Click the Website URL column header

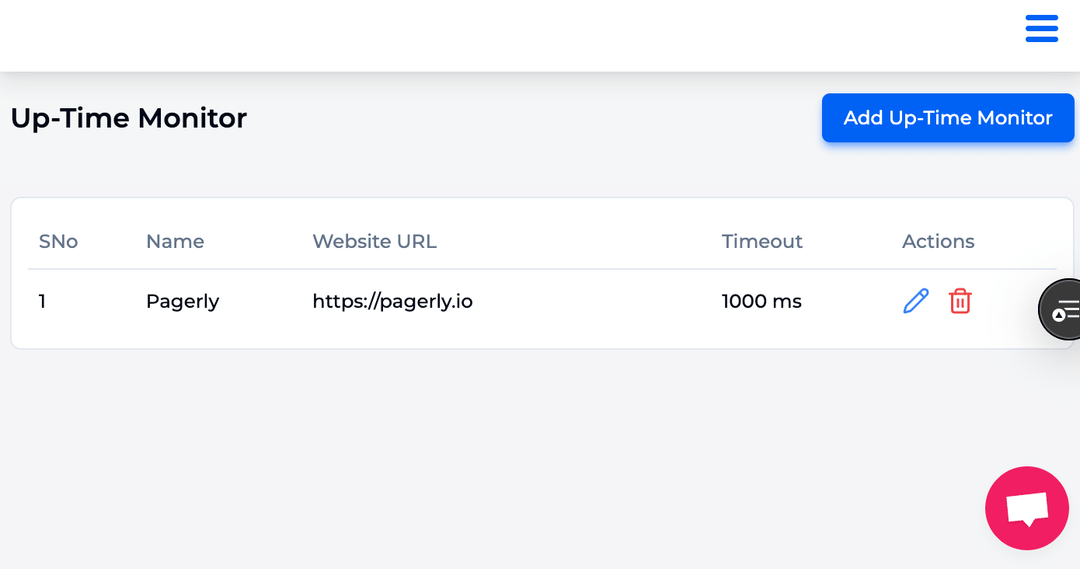point(374,241)
